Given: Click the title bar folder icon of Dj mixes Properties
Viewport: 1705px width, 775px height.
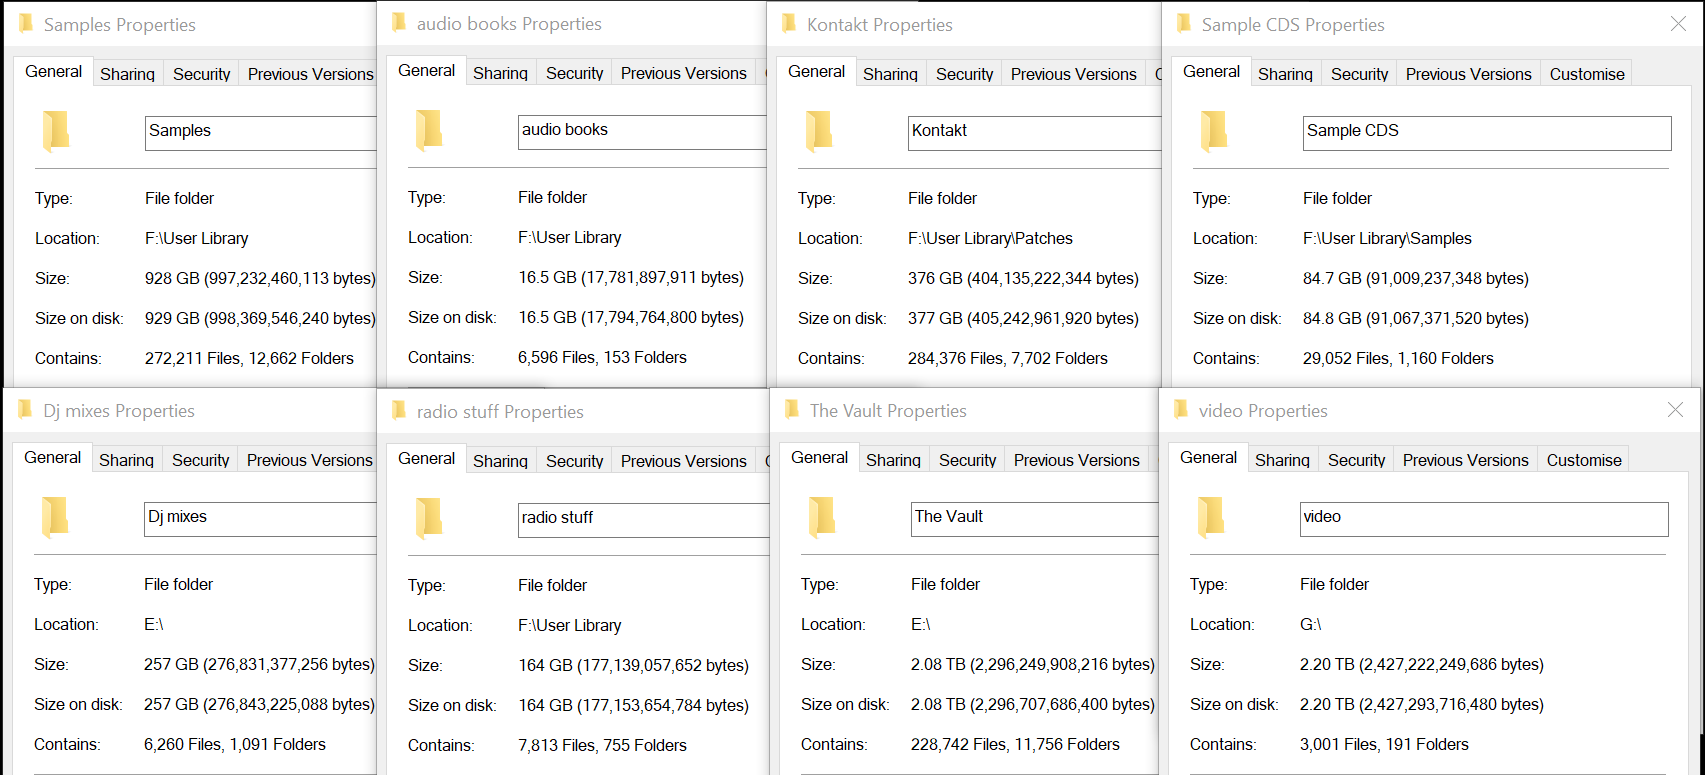Looking at the screenshot, I should [x=25, y=409].
